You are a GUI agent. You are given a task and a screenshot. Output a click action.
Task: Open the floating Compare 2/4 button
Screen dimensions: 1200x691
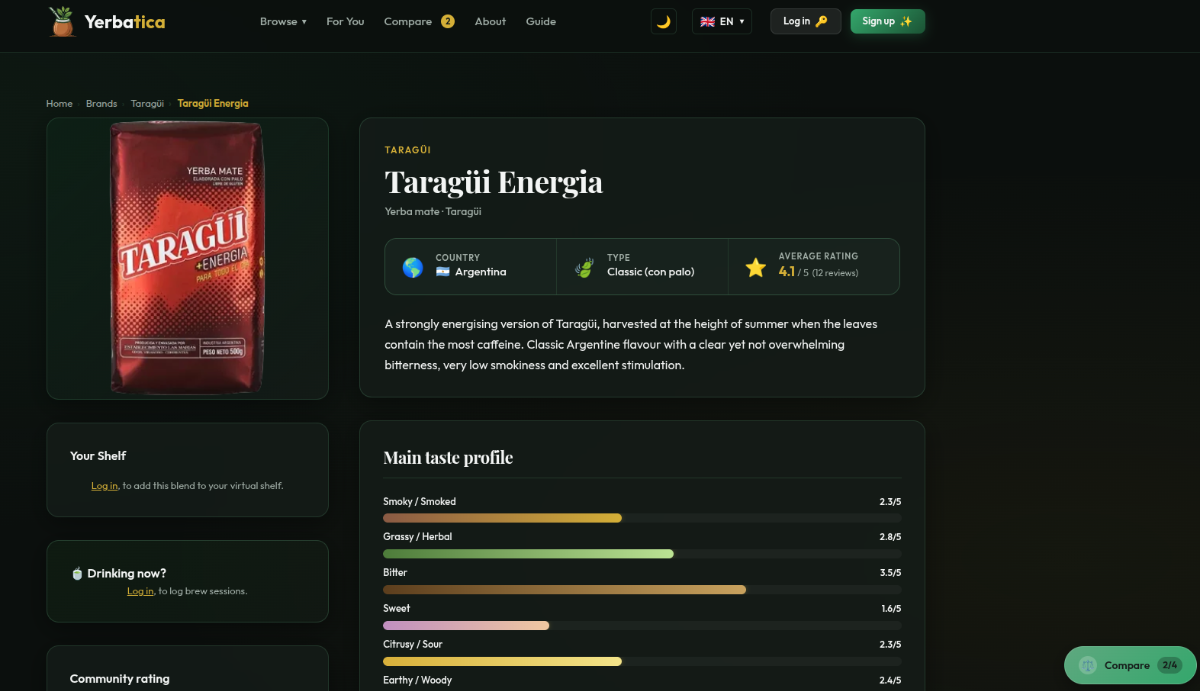pyautogui.click(x=1128, y=665)
